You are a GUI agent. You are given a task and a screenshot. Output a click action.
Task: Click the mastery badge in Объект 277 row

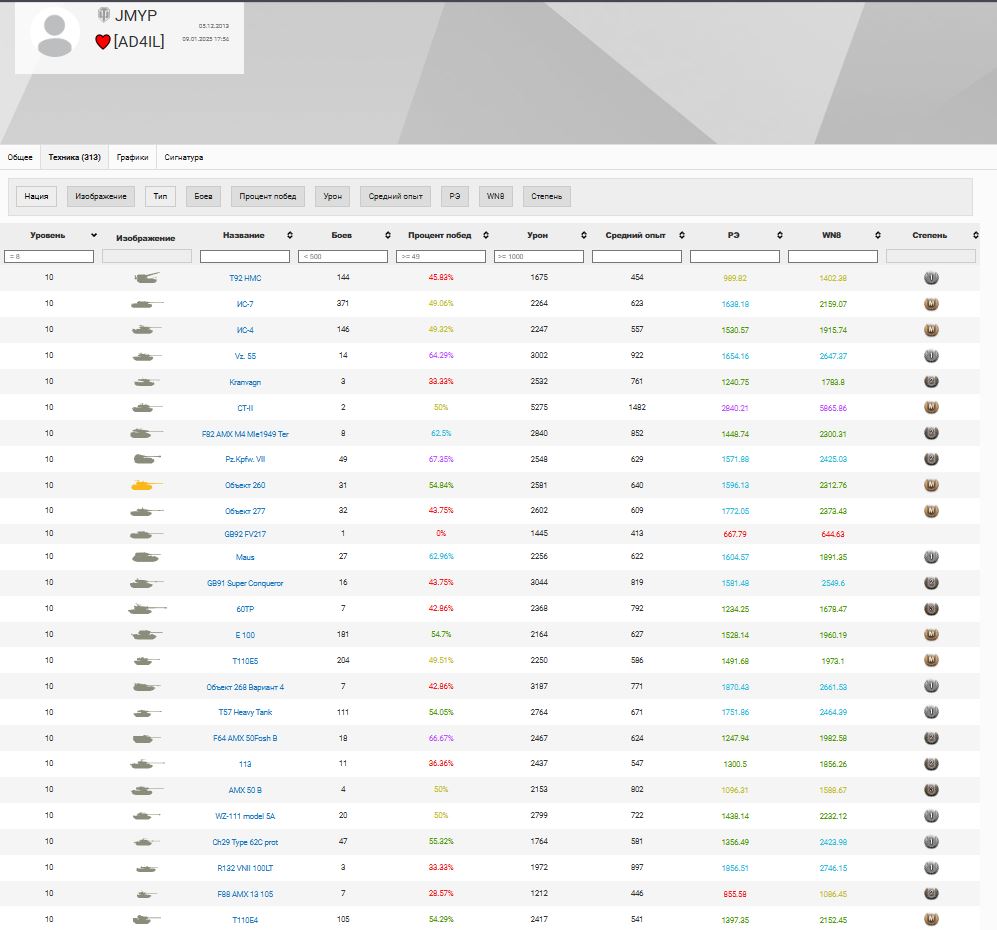click(x=931, y=511)
